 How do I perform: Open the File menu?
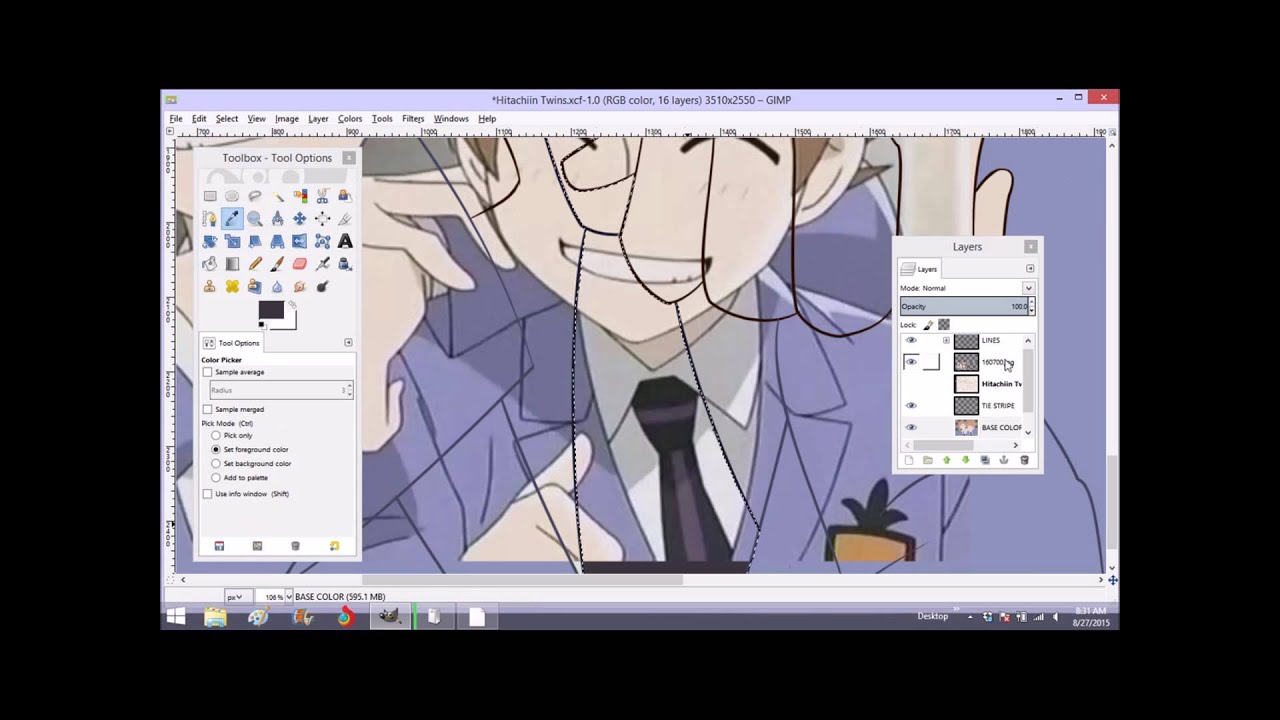click(176, 119)
